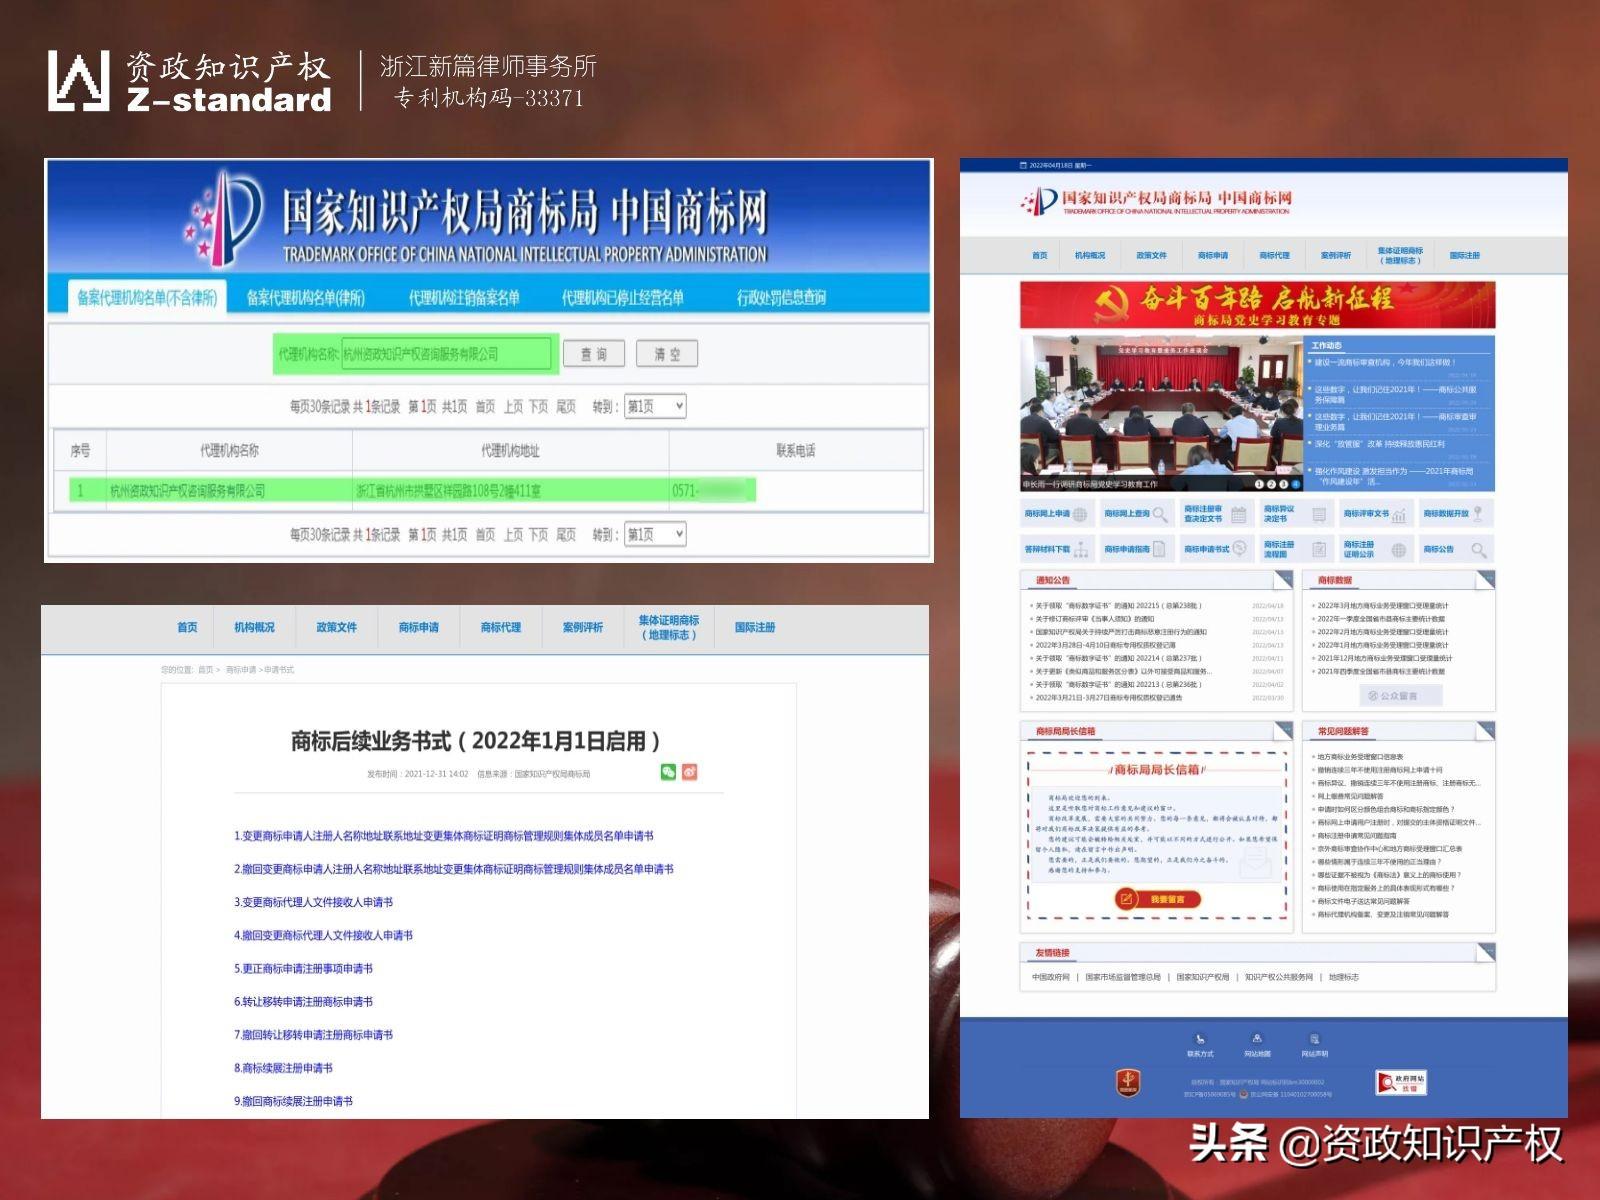Viewport: 1600px width, 1200px height.
Task: Click the 联系方式 phone icon in footer
Action: [x=1200, y=1039]
